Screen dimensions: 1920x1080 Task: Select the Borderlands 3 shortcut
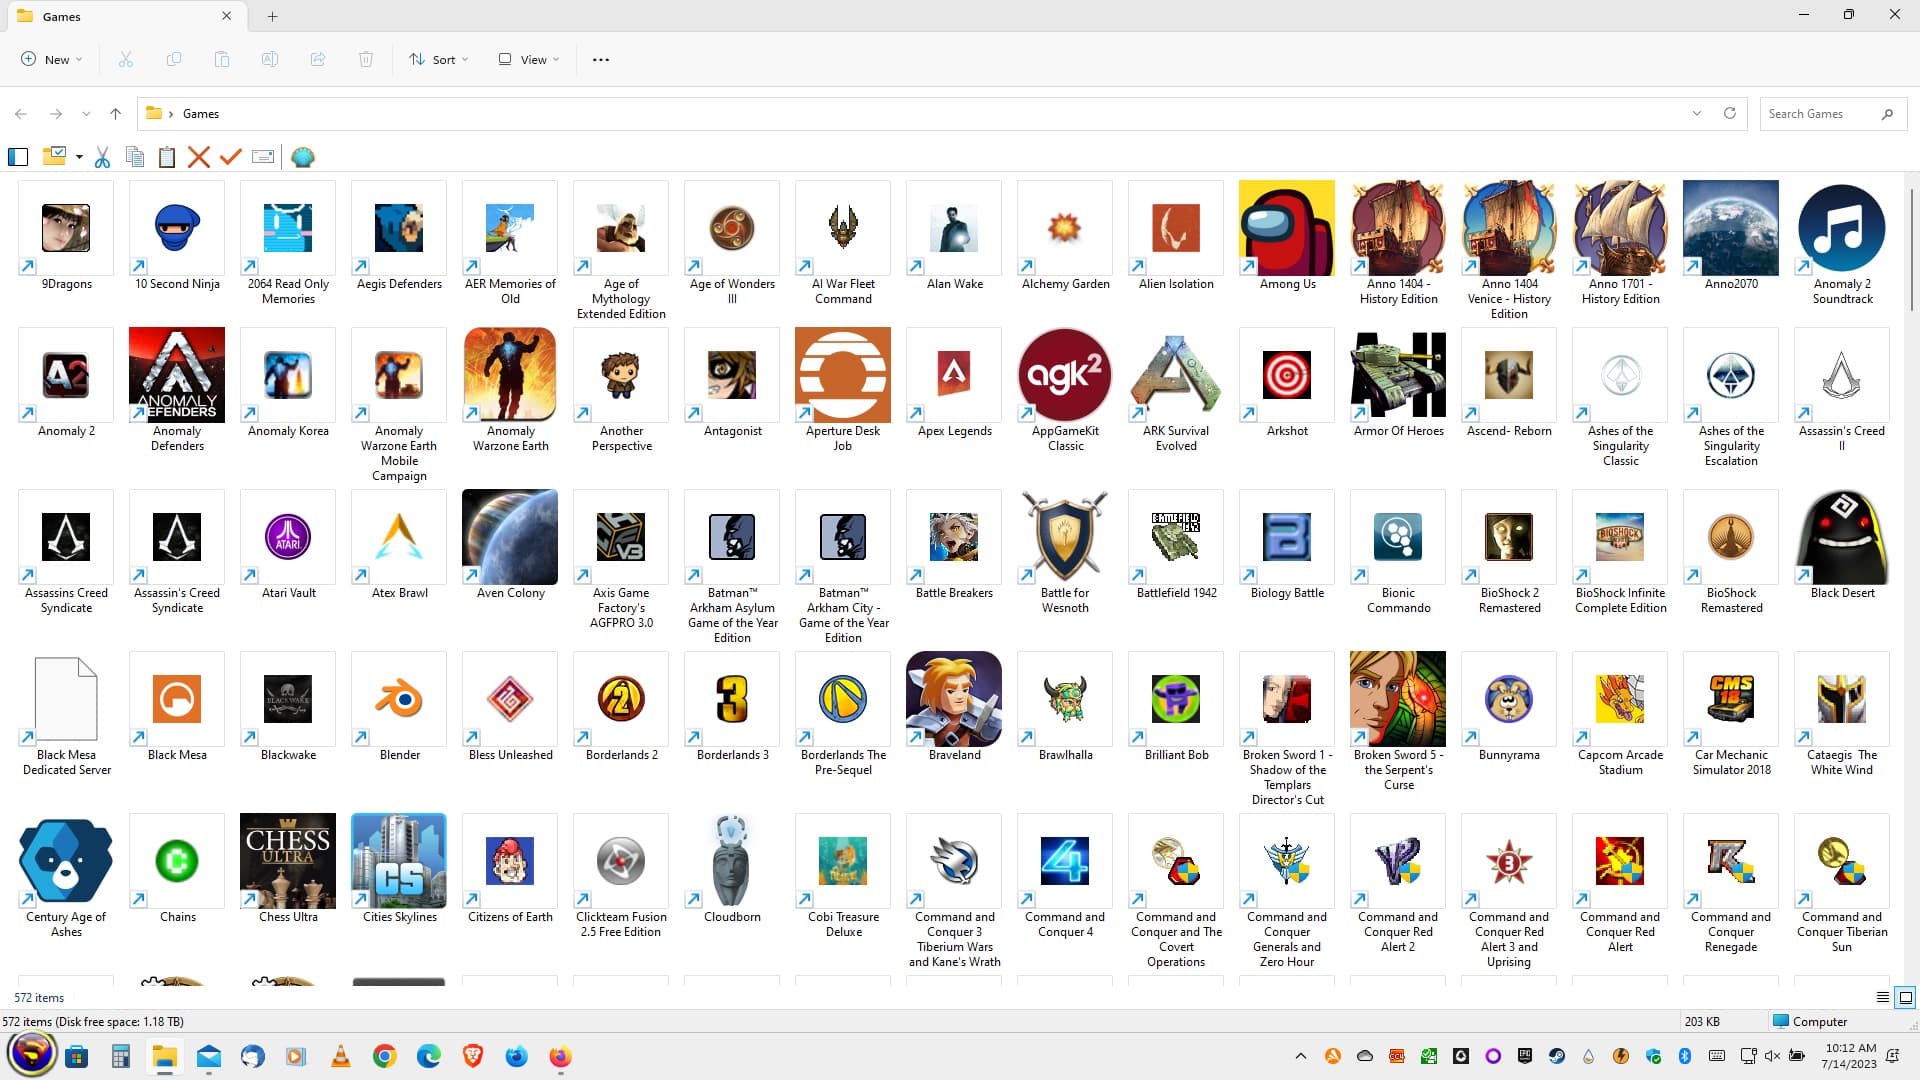732,708
